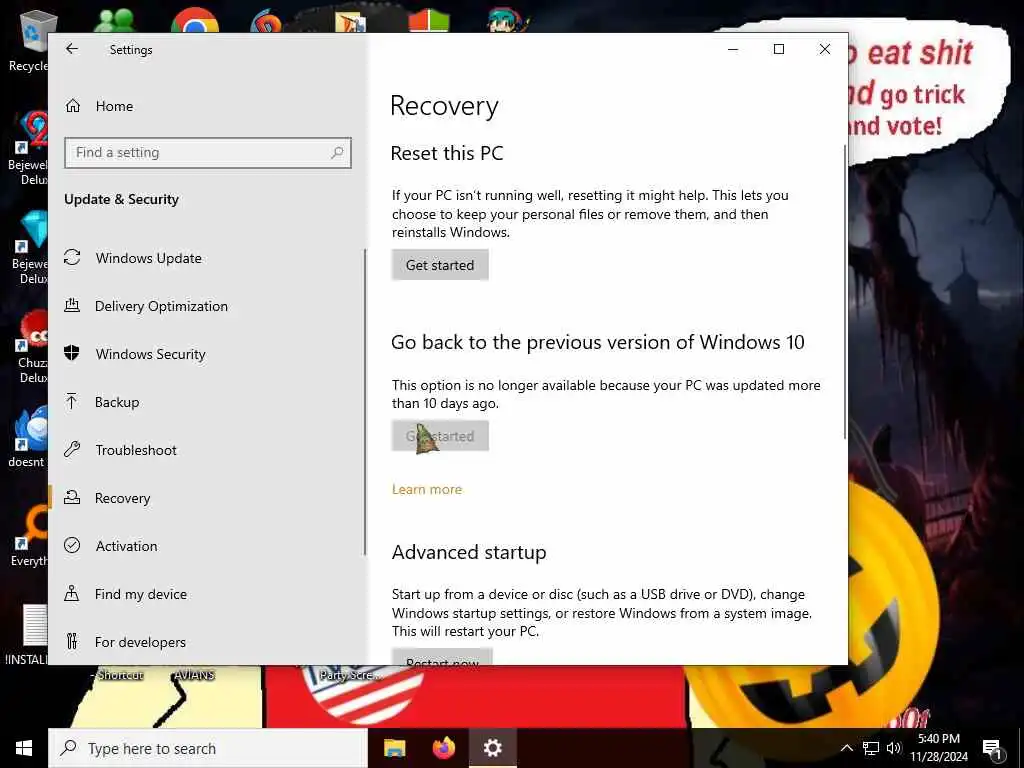Click the Troubleshoot wrench icon

click(72, 449)
